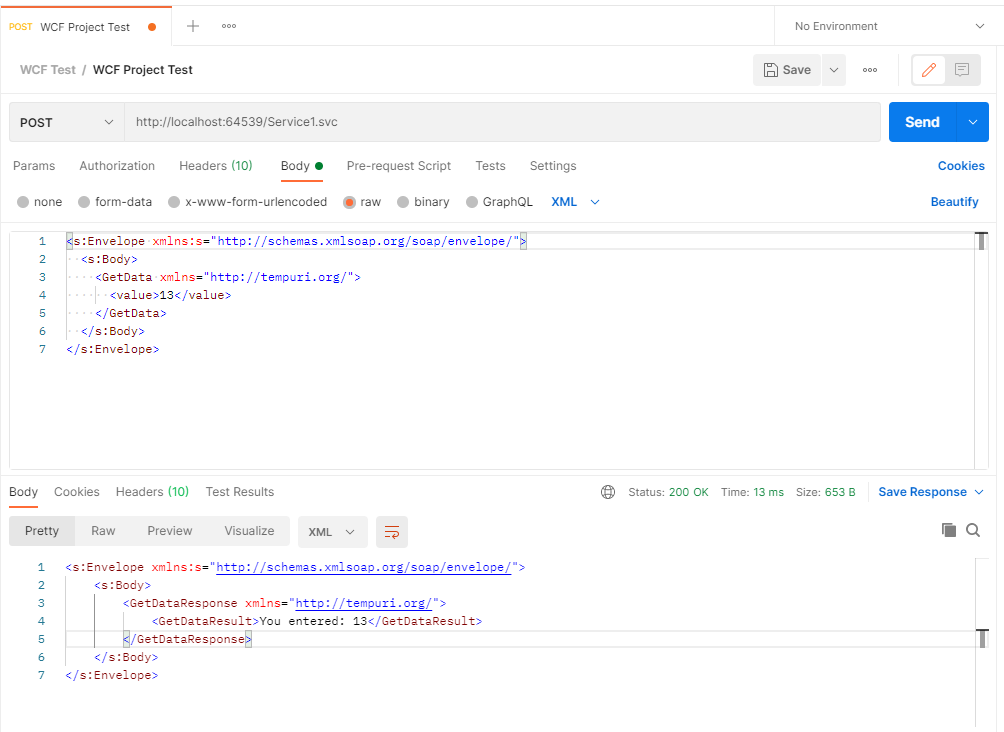The height and width of the screenshot is (732, 1004).
Task: Switch response view to Preview
Action: tap(170, 531)
